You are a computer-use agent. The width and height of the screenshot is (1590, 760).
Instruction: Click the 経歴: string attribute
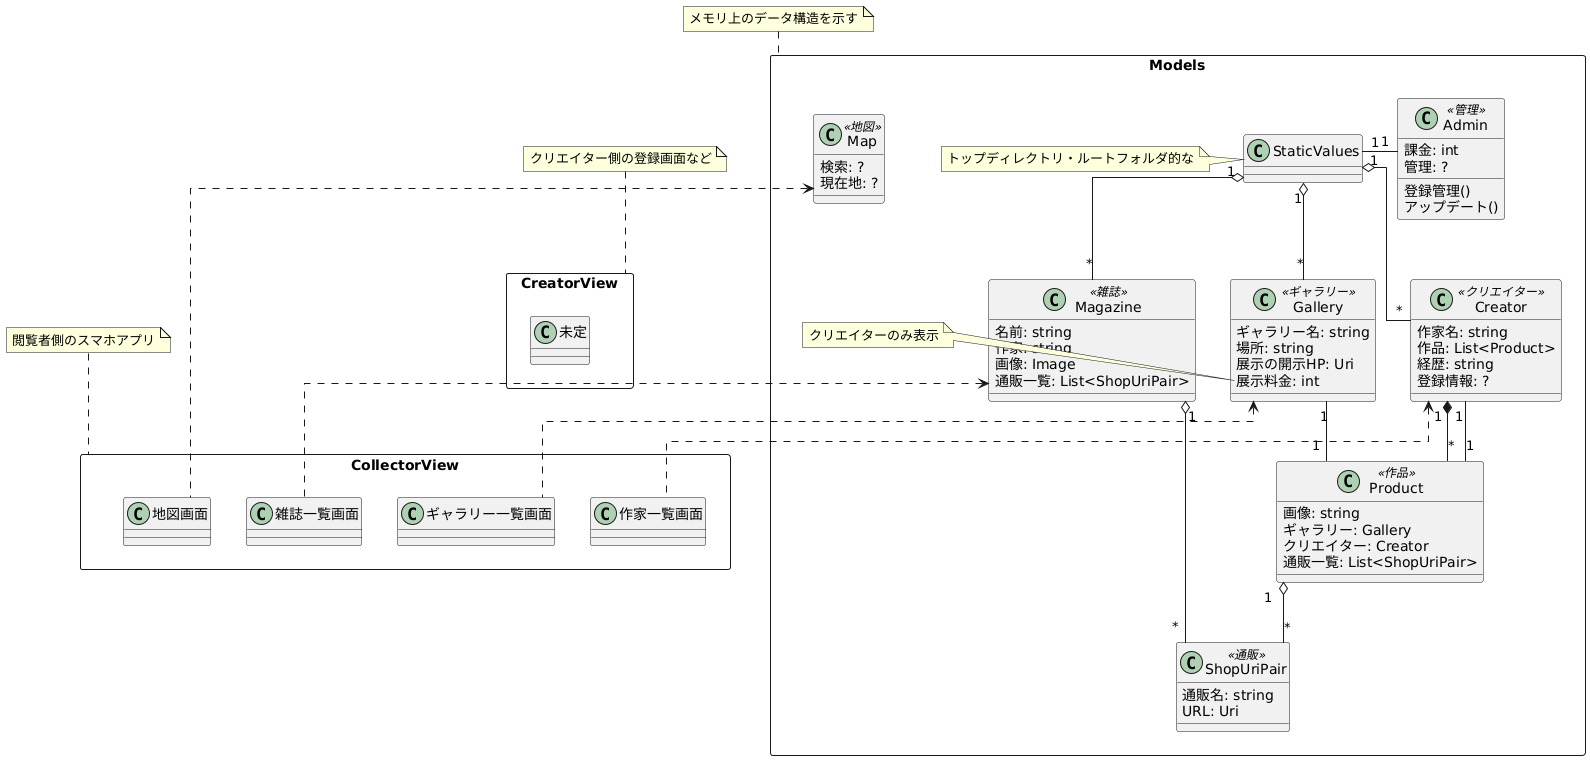coord(1455,364)
